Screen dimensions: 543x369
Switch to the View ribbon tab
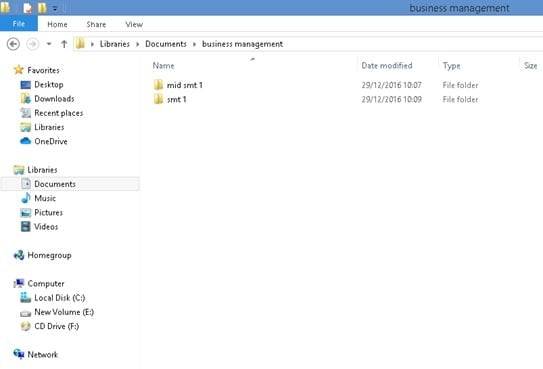[134, 24]
